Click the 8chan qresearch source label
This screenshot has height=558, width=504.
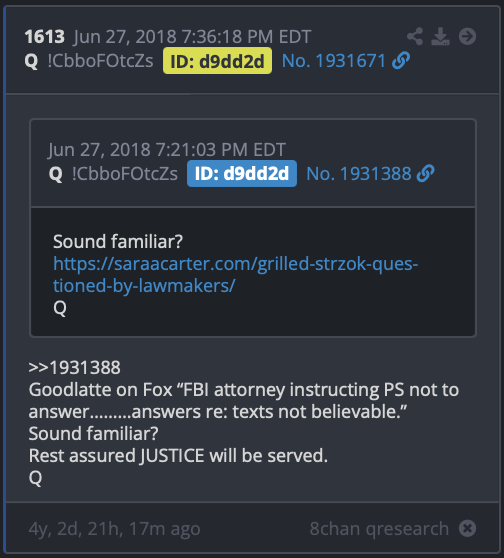click(379, 529)
